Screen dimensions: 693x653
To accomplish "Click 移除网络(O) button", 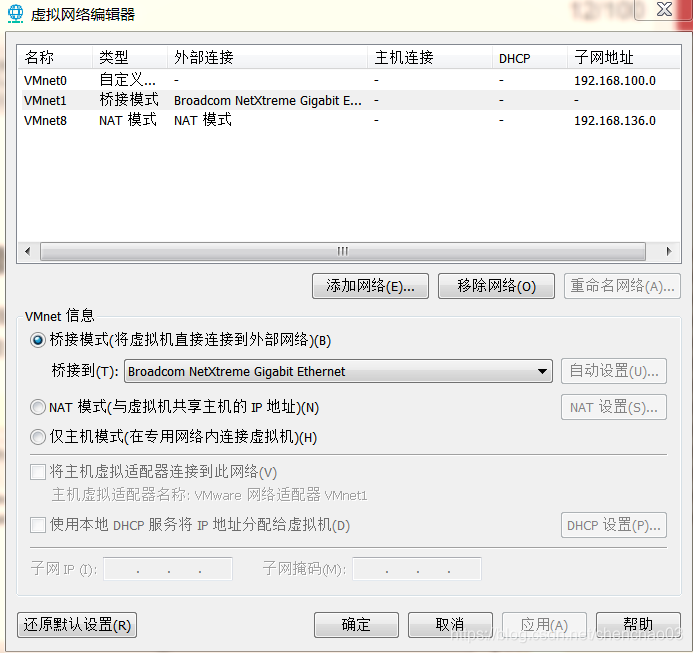I will [x=496, y=286].
